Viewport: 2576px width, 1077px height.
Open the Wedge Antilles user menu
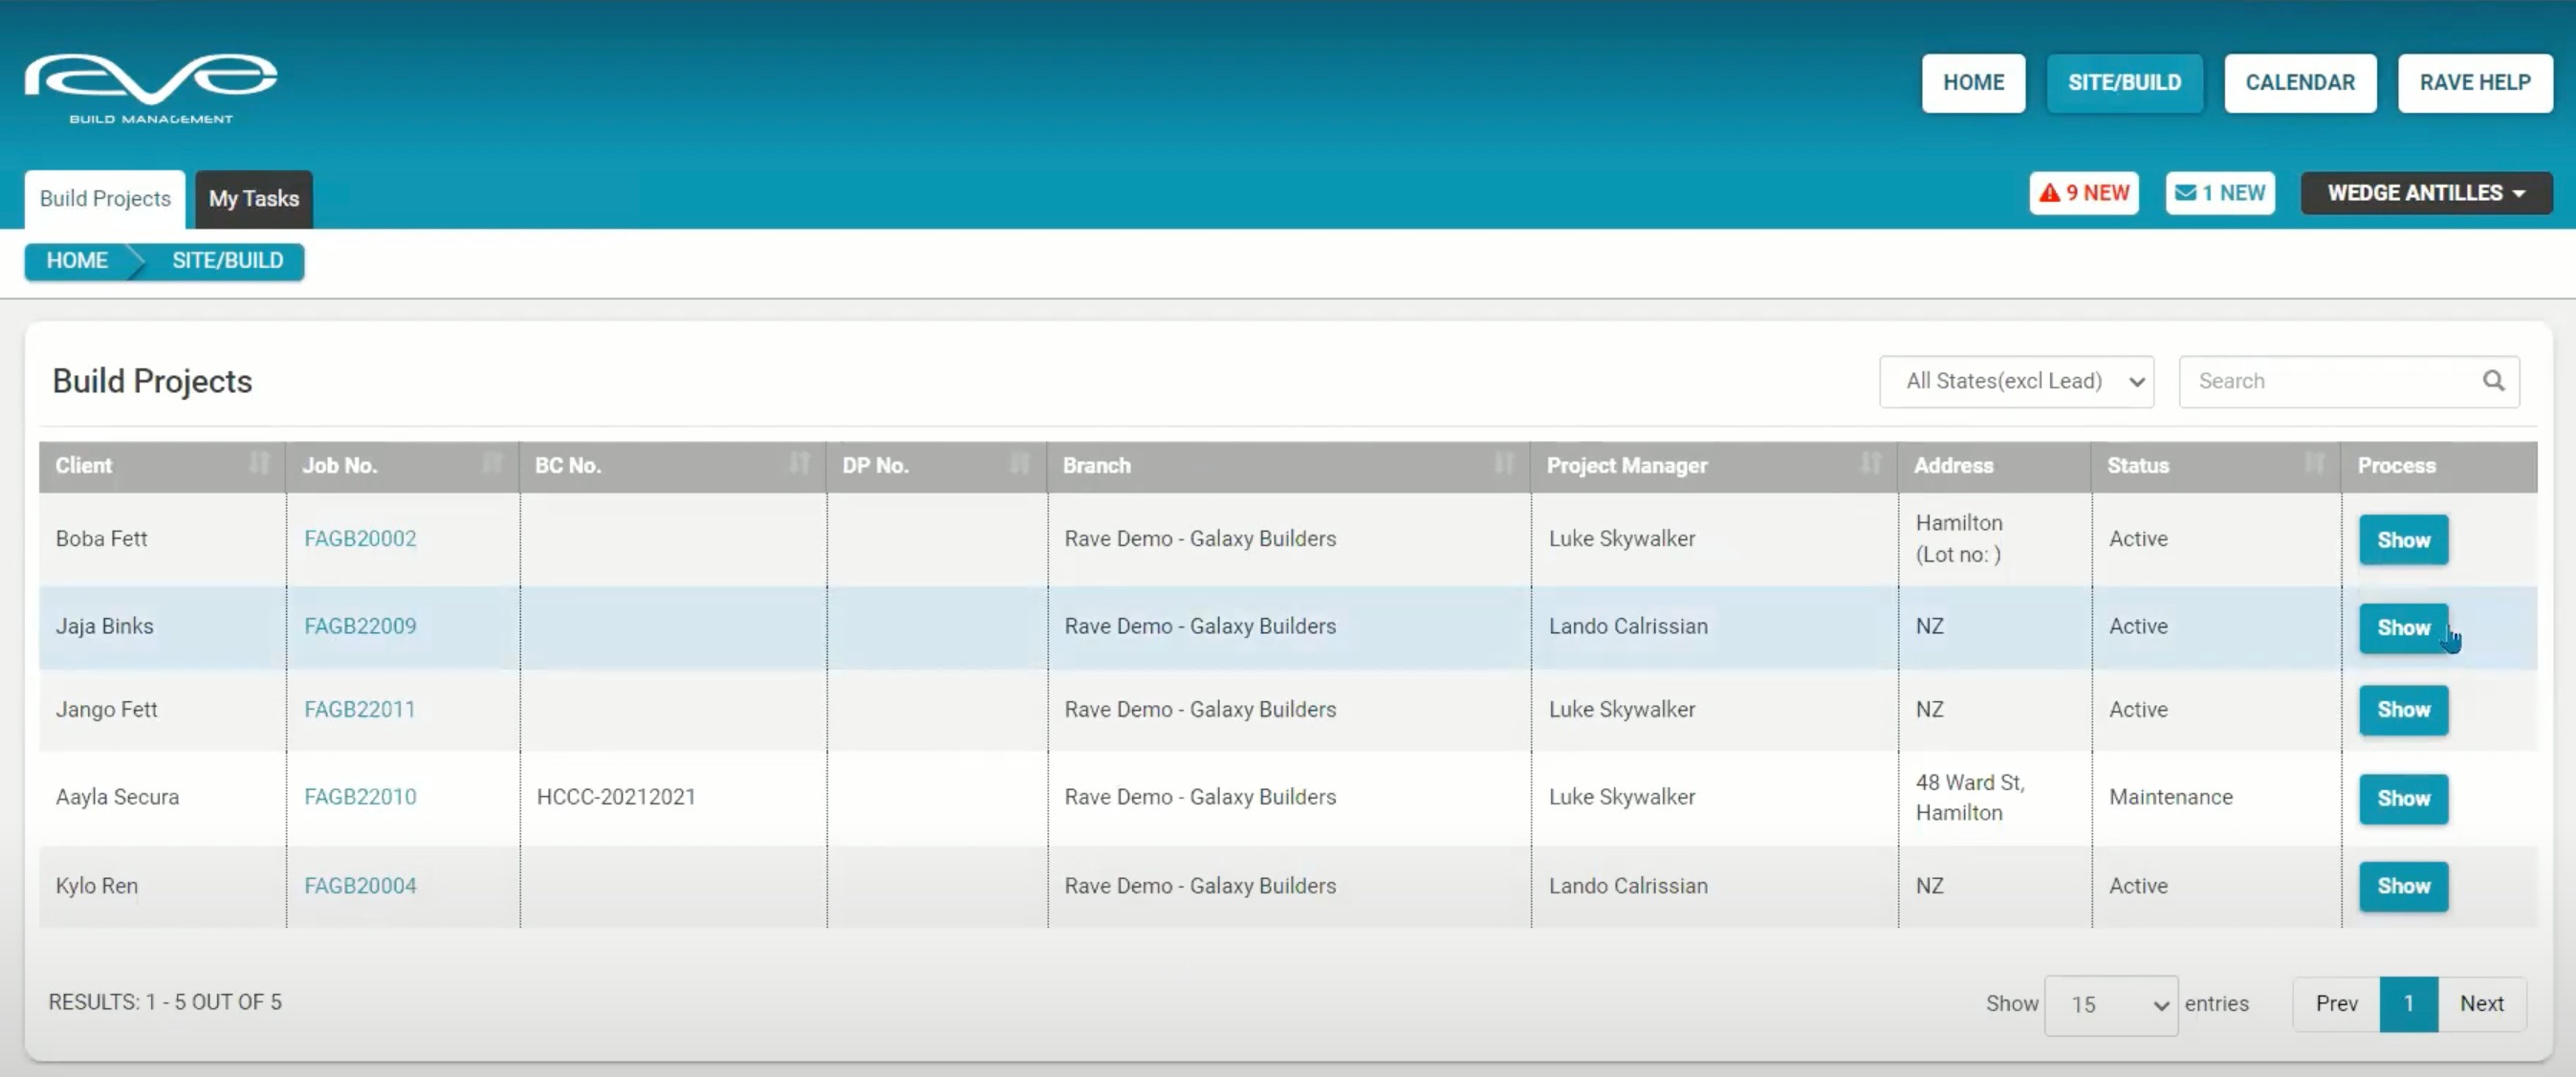pos(2426,193)
